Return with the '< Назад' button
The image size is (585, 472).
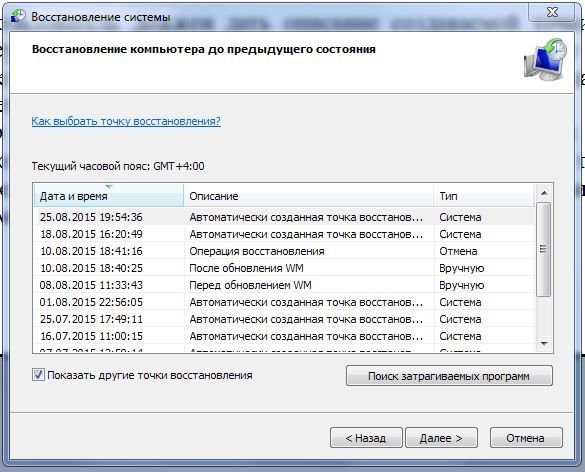coord(366,438)
